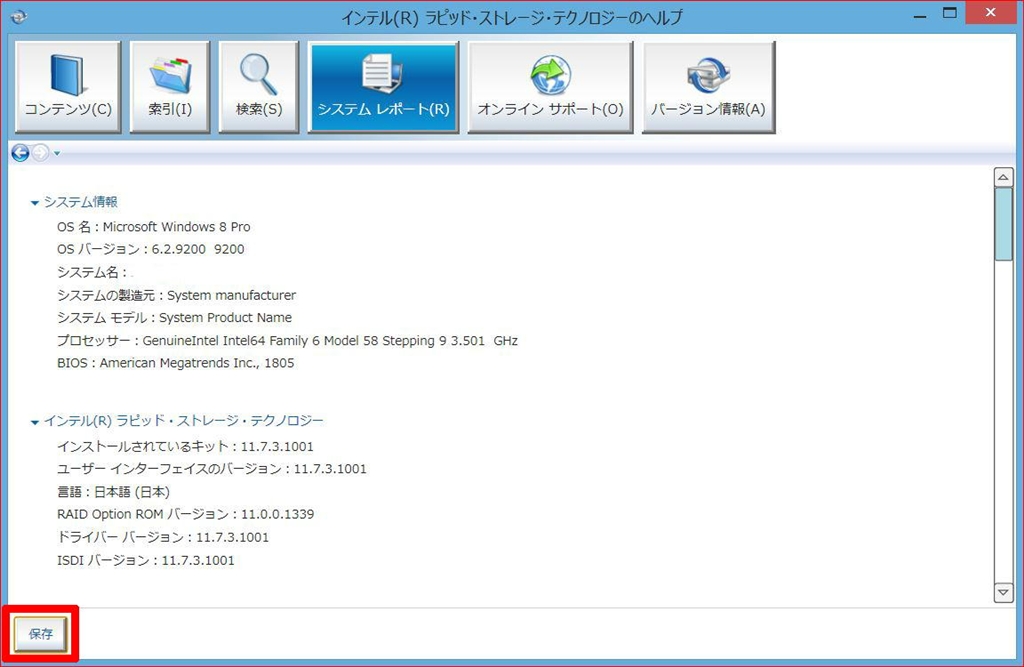Collapse the システム情報 section triangle
This screenshot has height=667, width=1024.
pyautogui.click(x=35, y=203)
